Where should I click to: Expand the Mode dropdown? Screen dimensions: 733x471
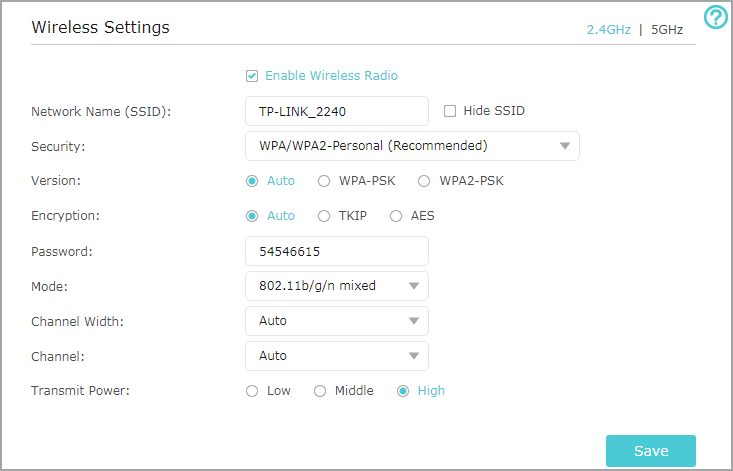tap(336, 286)
